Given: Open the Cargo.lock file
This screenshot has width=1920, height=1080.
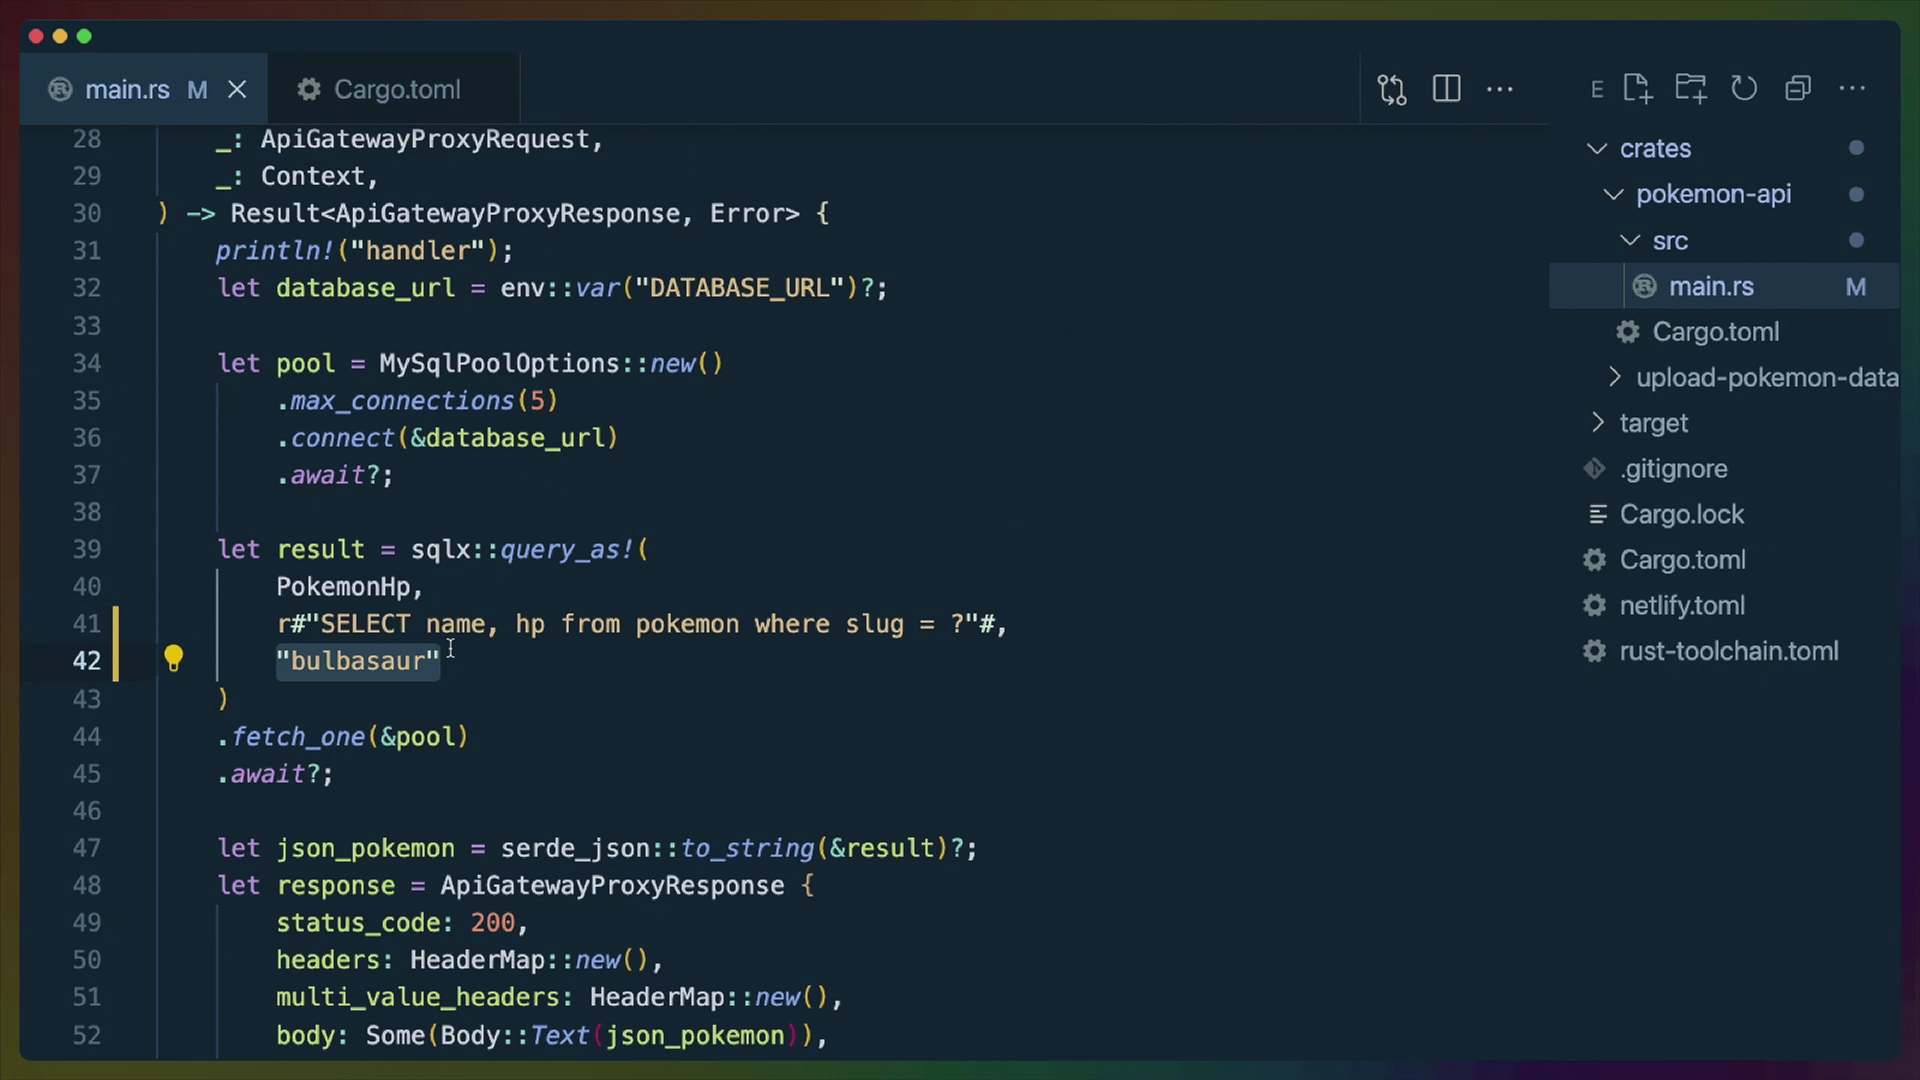Looking at the screenshot, I should point(1682,514).
